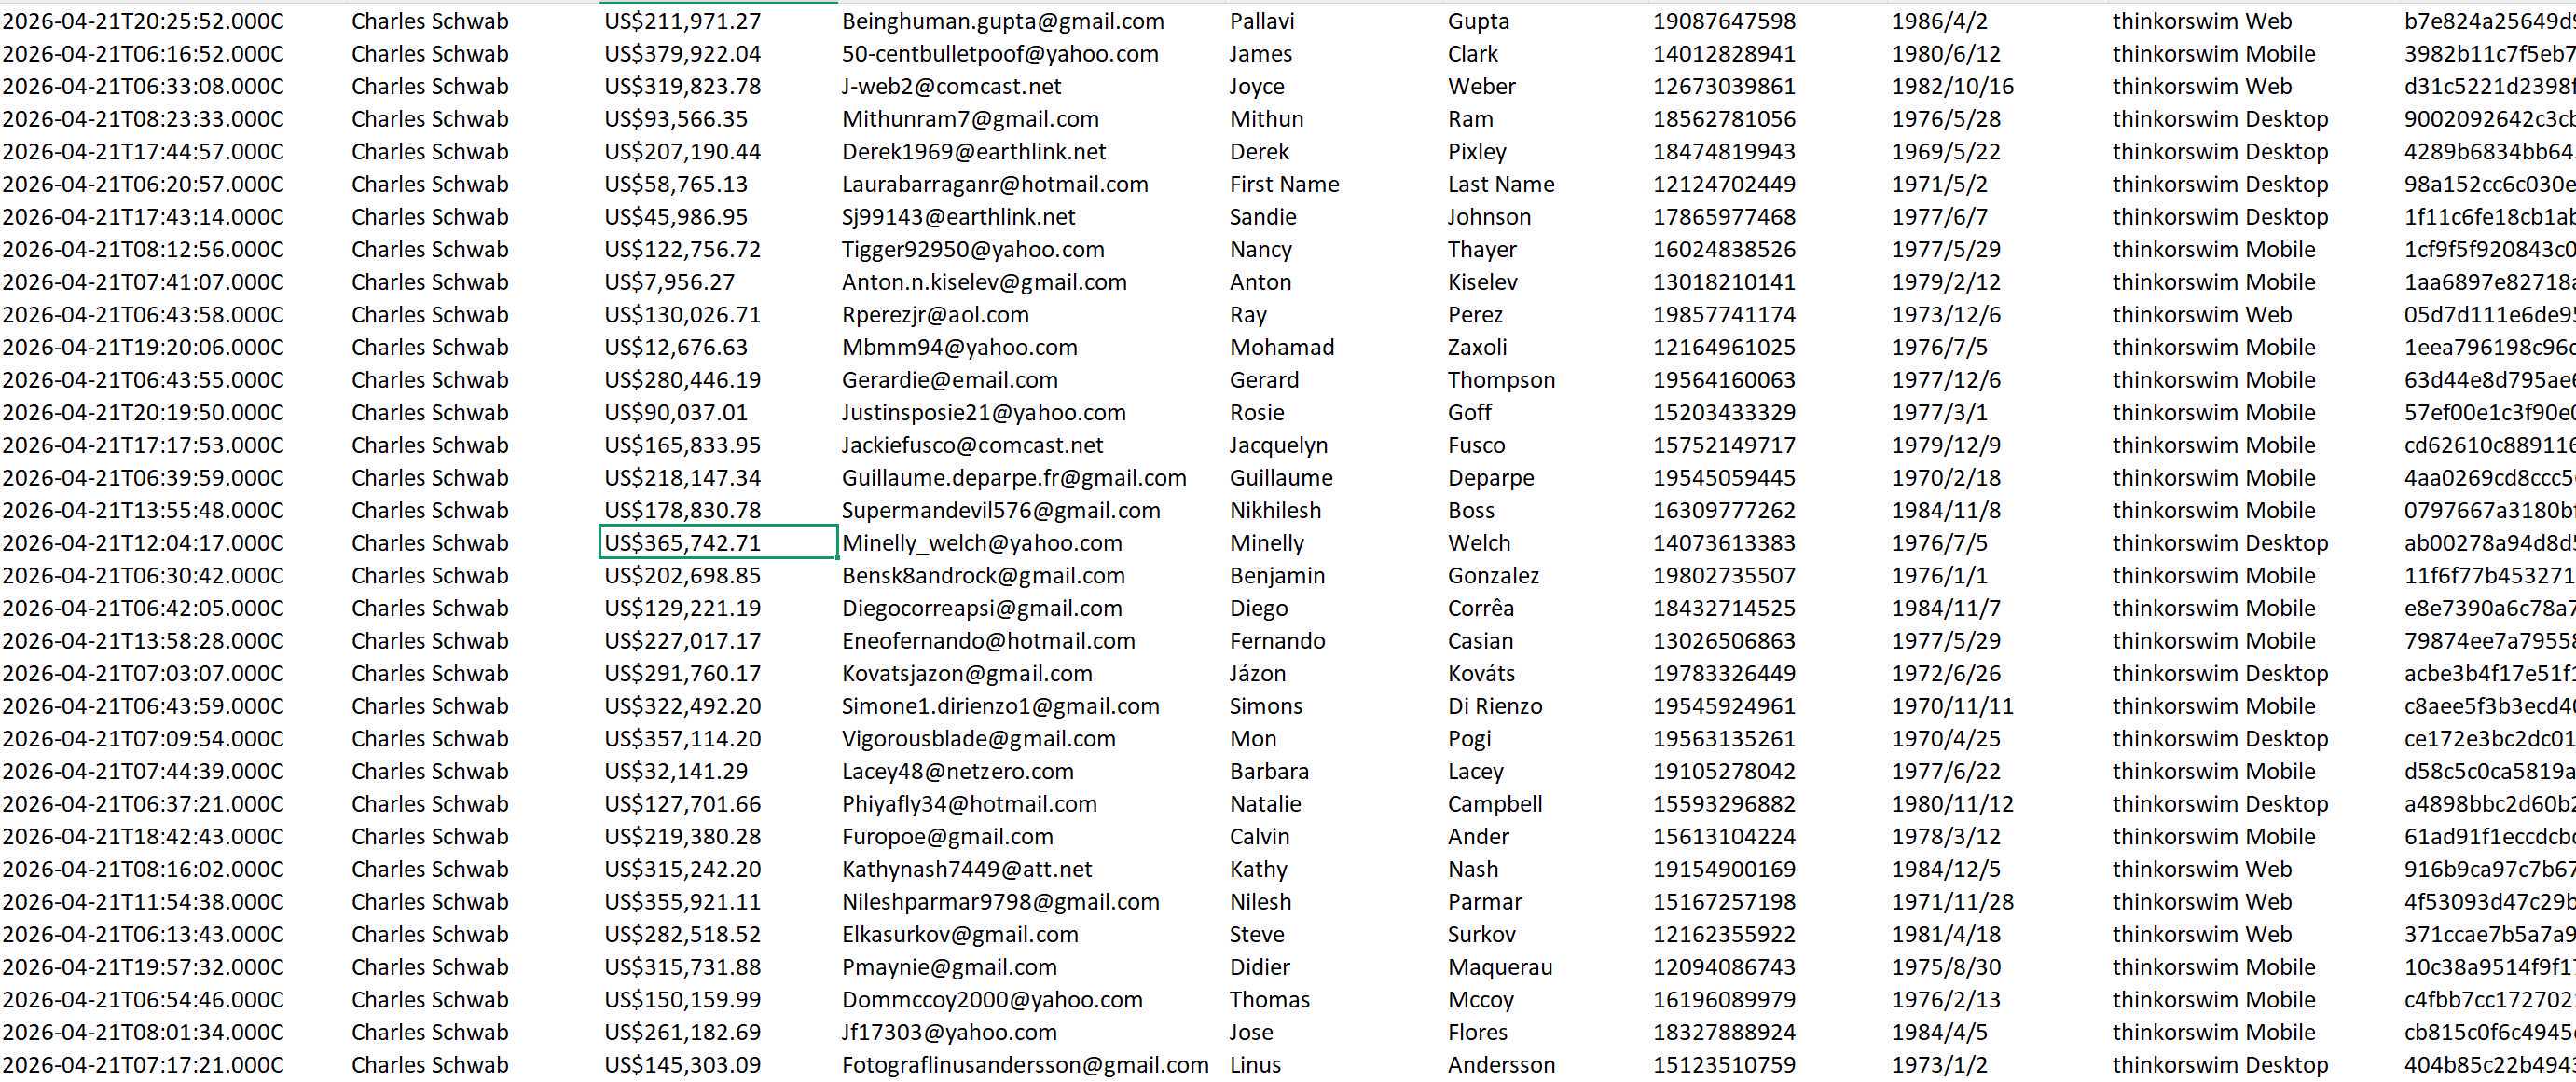
Task: Select phone number 15752149717
Action: pyautogui.click(x=1724, y=445)
